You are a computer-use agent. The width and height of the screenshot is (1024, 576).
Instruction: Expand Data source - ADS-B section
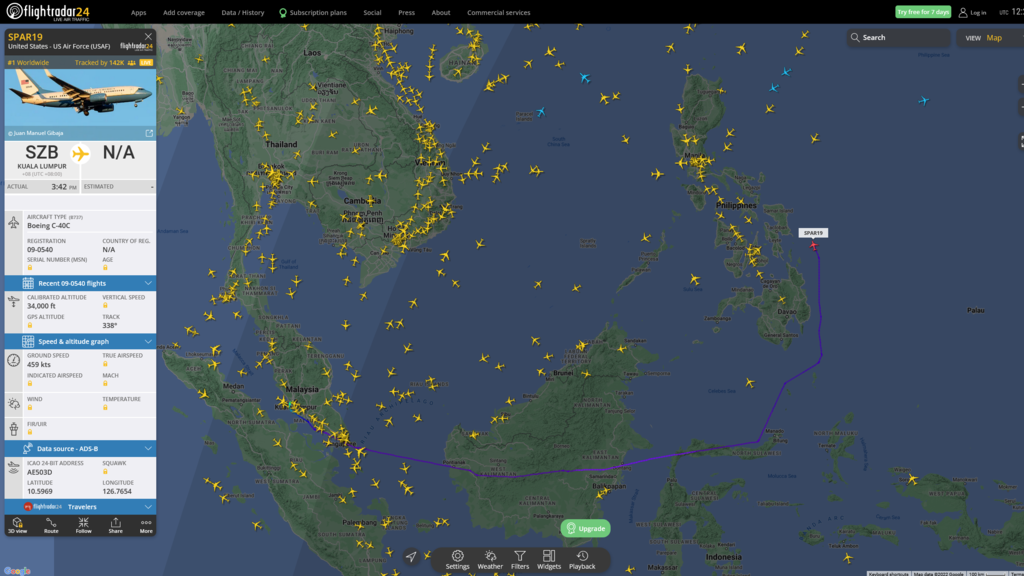80,448
